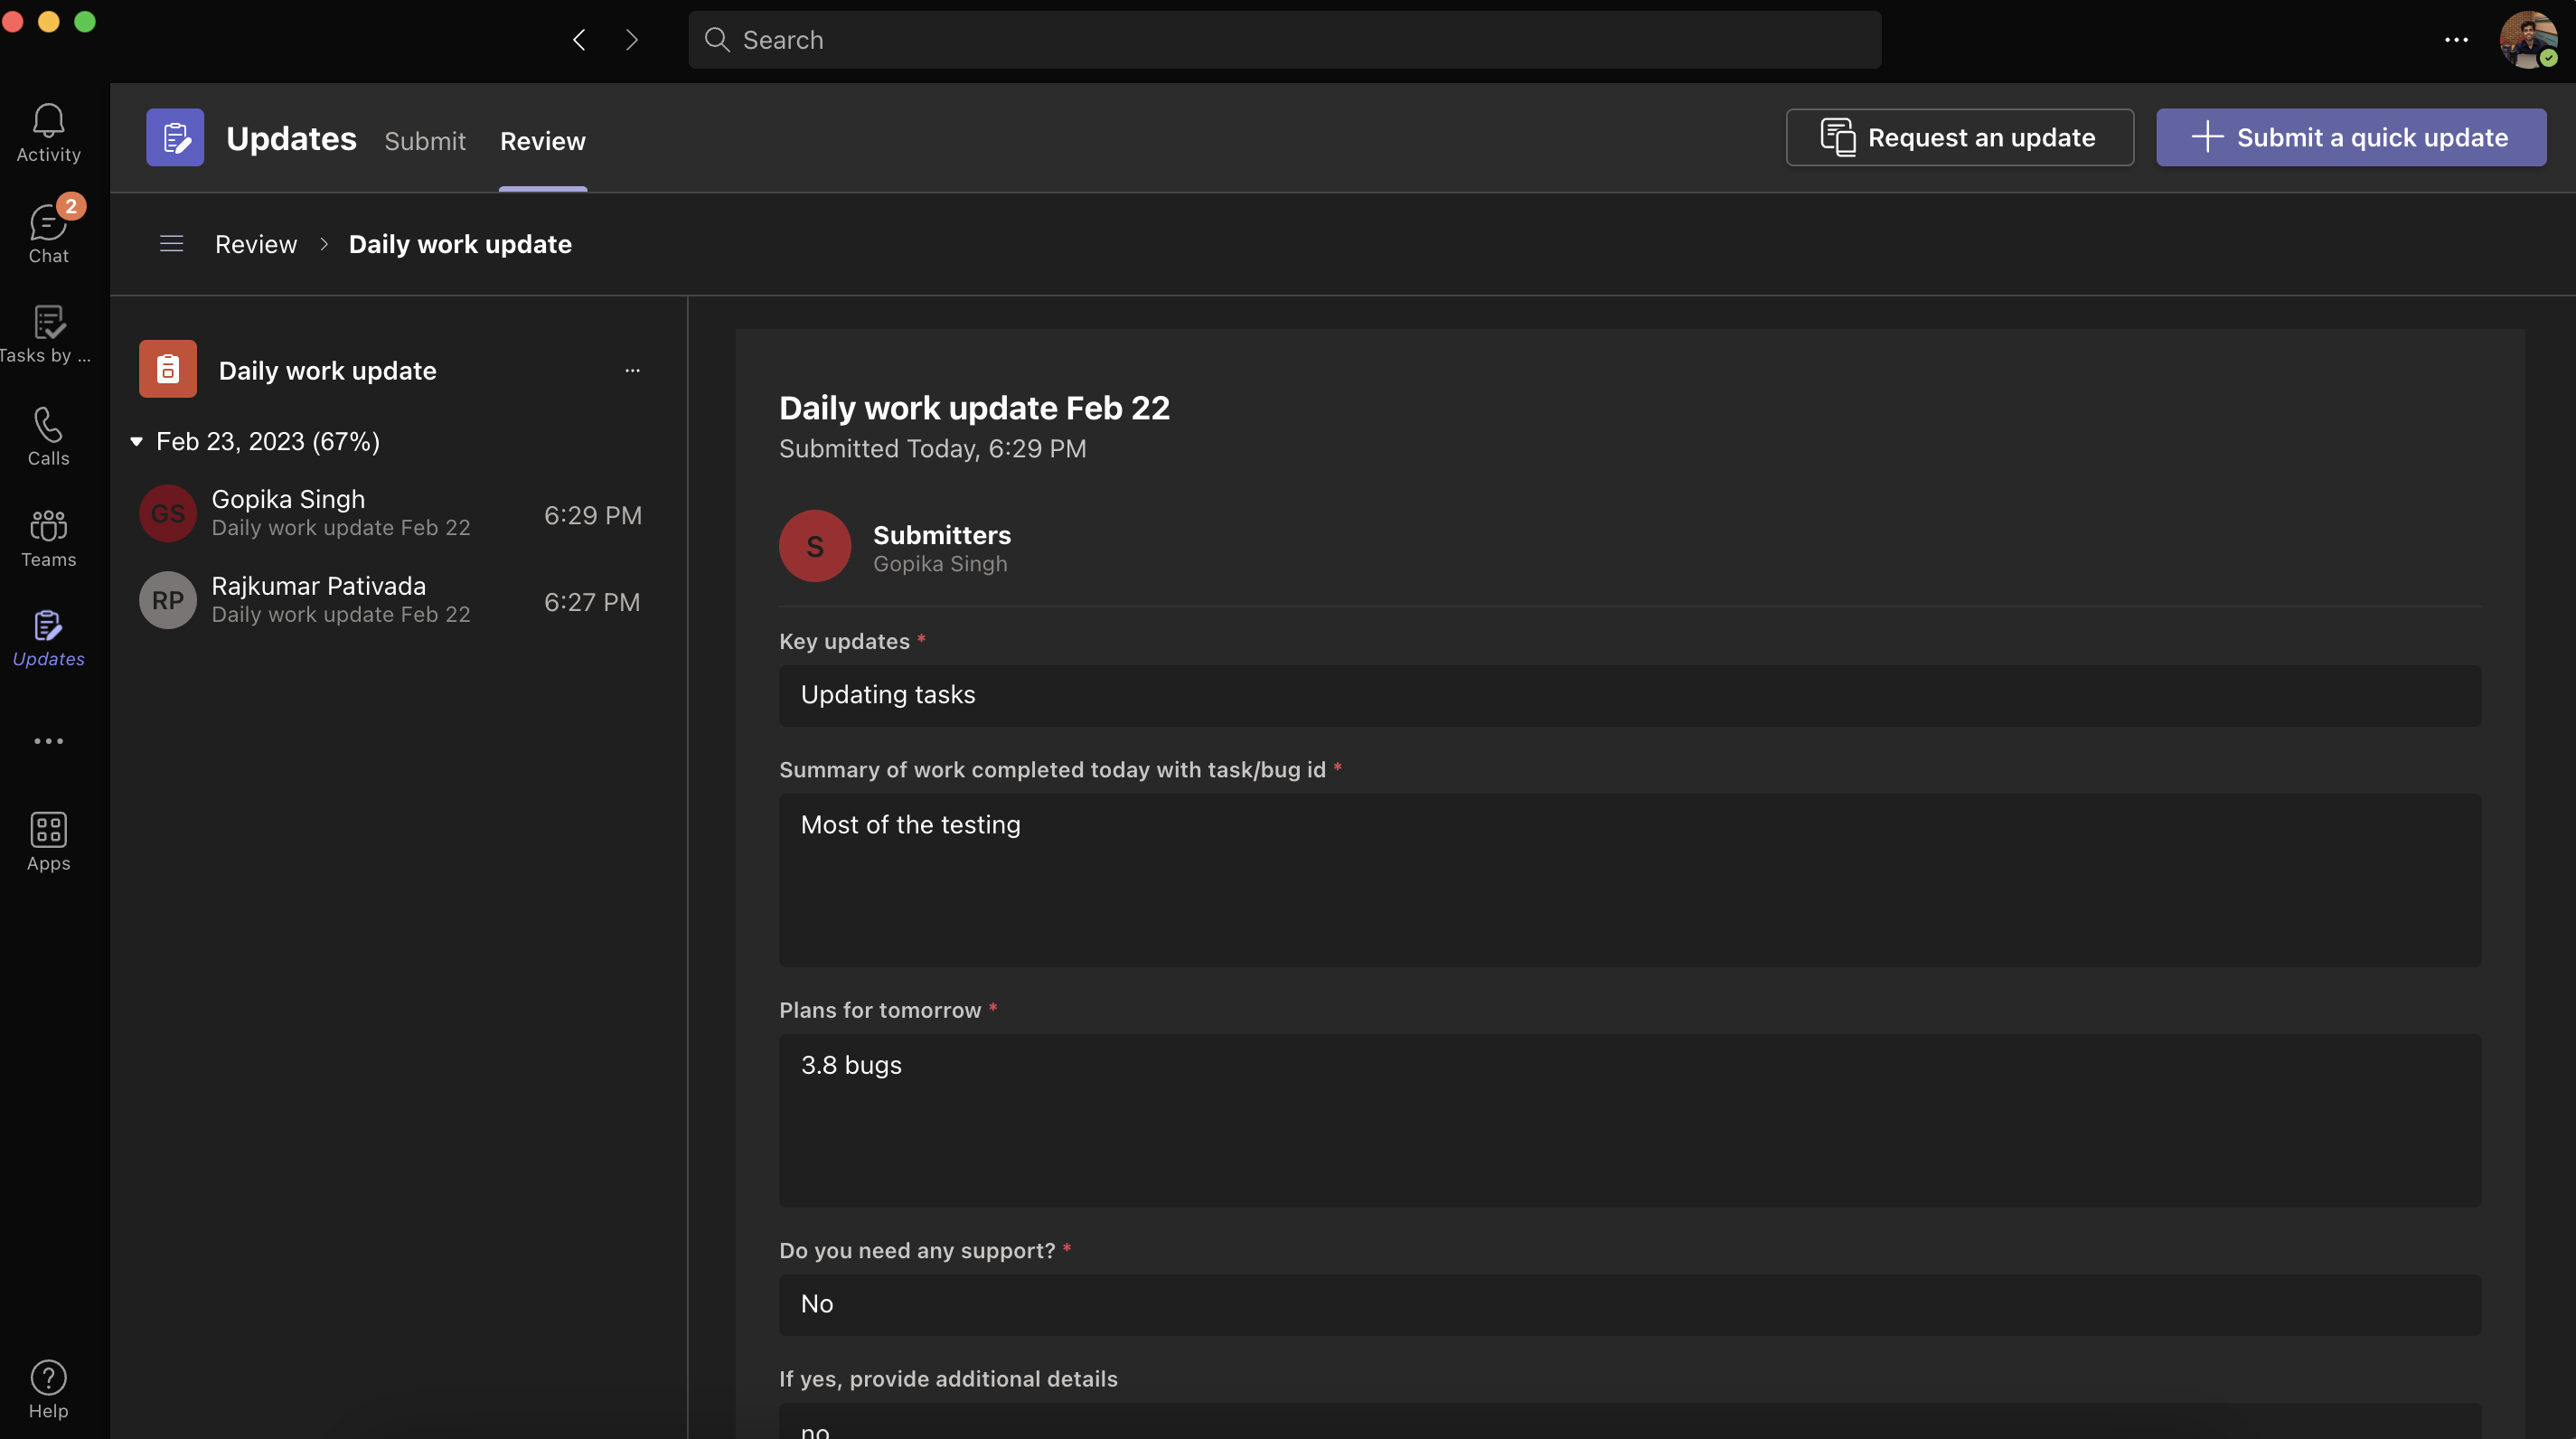This screenshot has height=1439, width=2576.
Task: Open Daily work update more options
Action: (x=632, y=370)
